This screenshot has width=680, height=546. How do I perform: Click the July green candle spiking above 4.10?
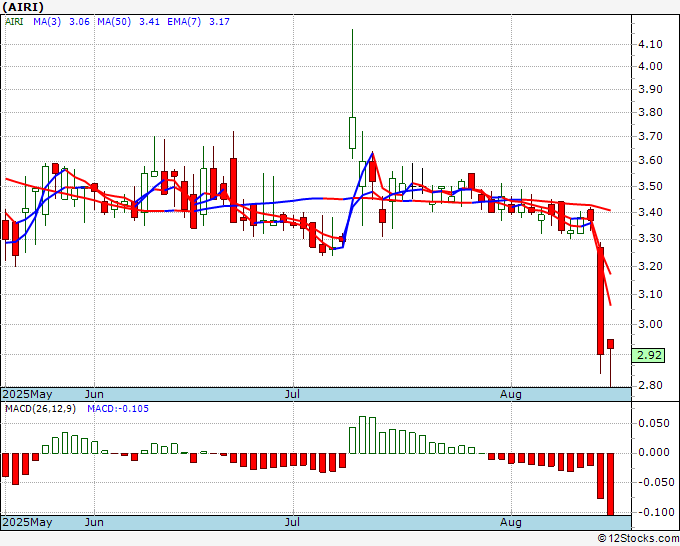352,132
